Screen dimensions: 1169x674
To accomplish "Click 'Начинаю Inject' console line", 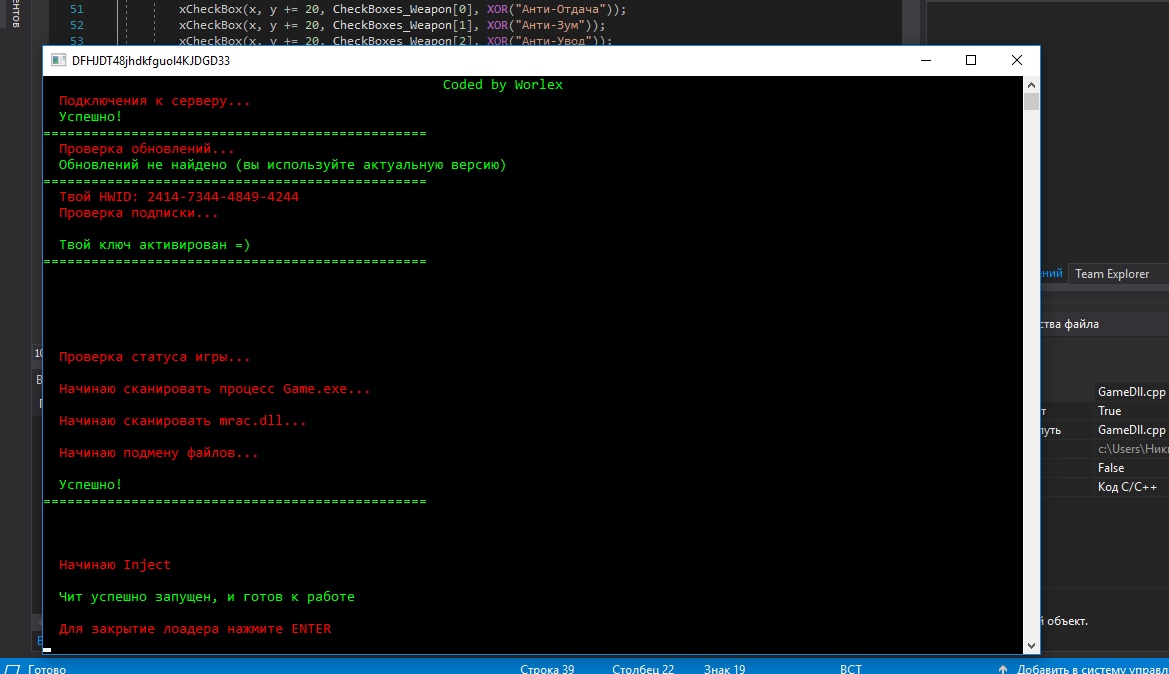I will pyautogui.click(x=115, y=564).
